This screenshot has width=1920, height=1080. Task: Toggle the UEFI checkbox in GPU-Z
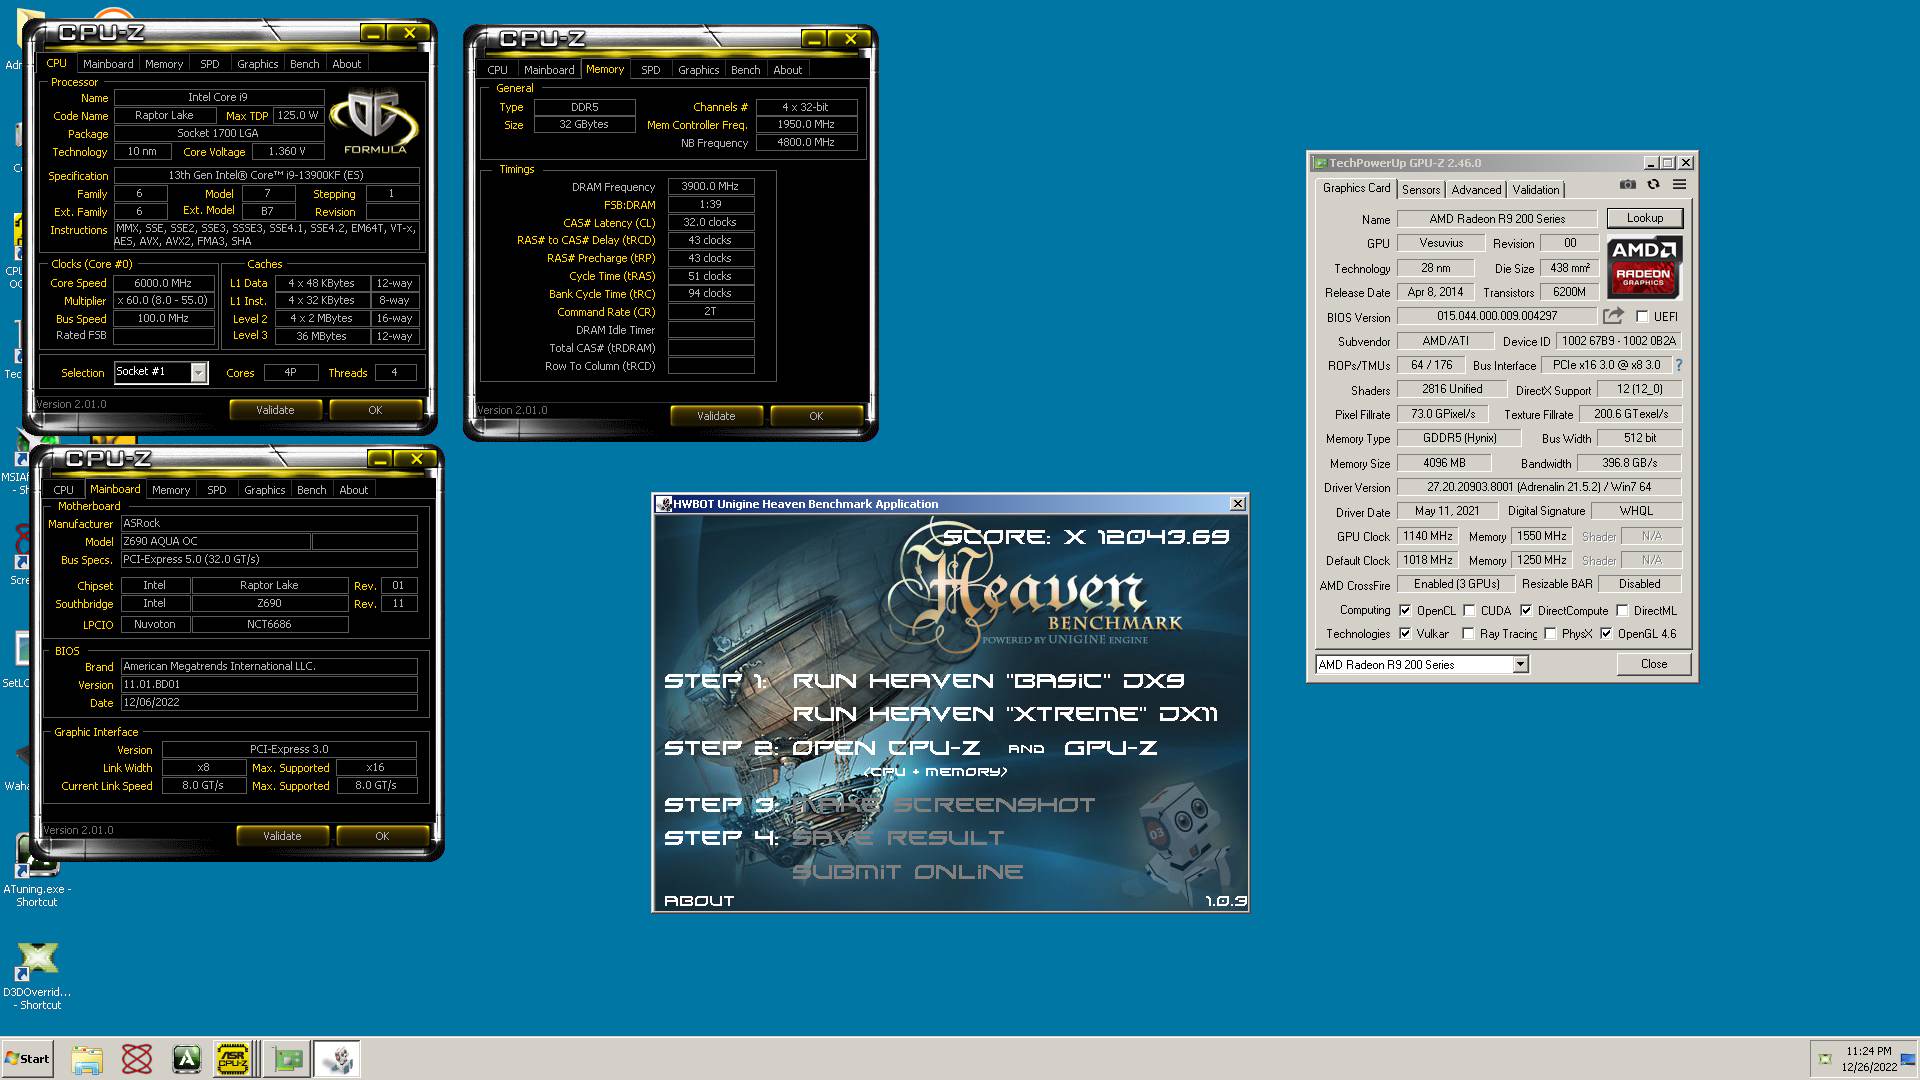coord(1642,316)
